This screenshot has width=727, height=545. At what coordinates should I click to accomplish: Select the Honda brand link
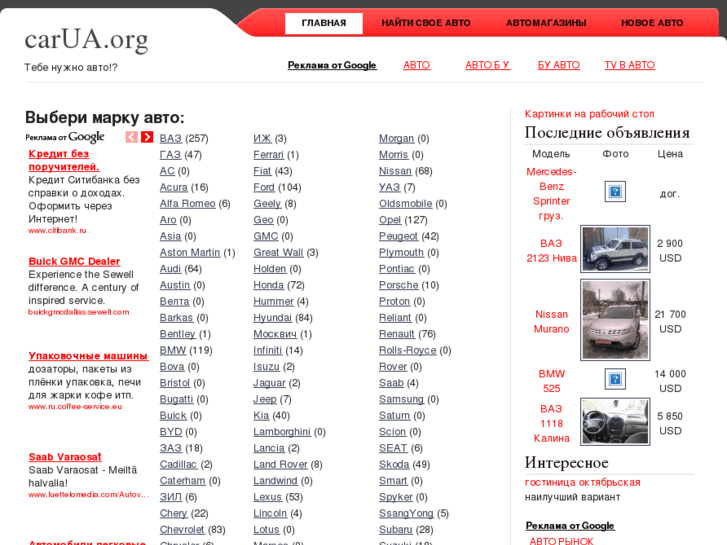(x=268, y=285)
